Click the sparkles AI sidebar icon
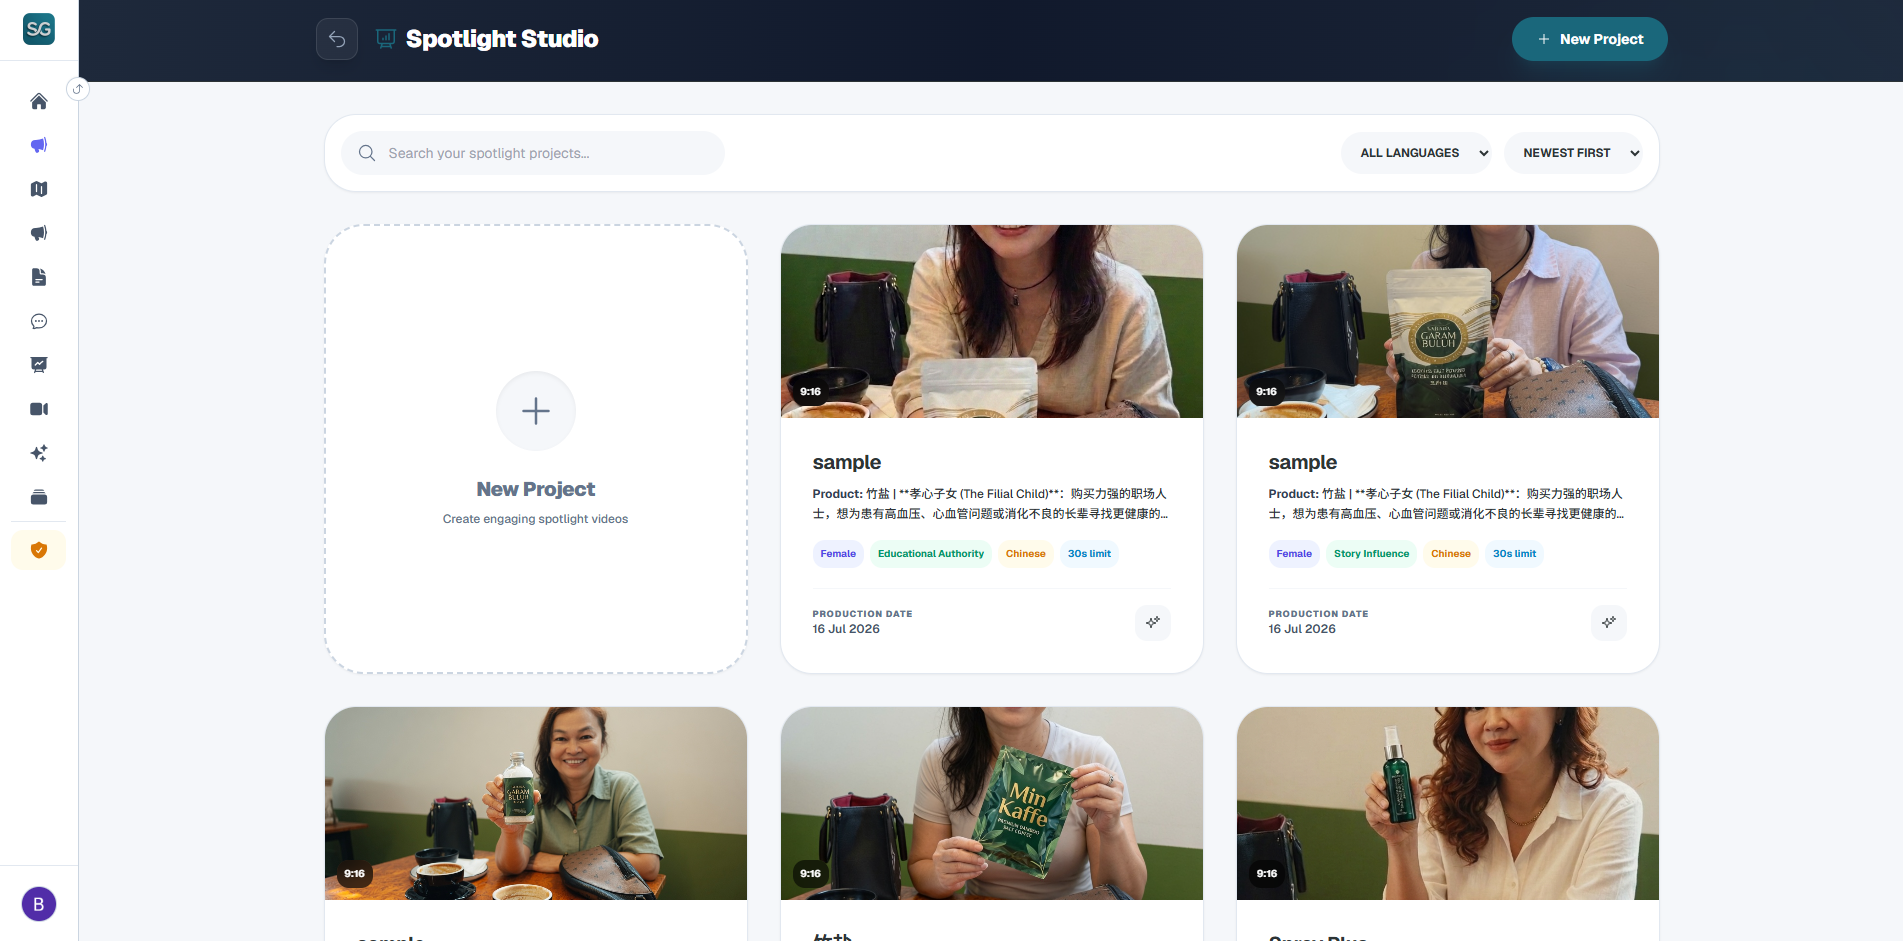This screenshot has height=941, width=1903. [39, 453]
